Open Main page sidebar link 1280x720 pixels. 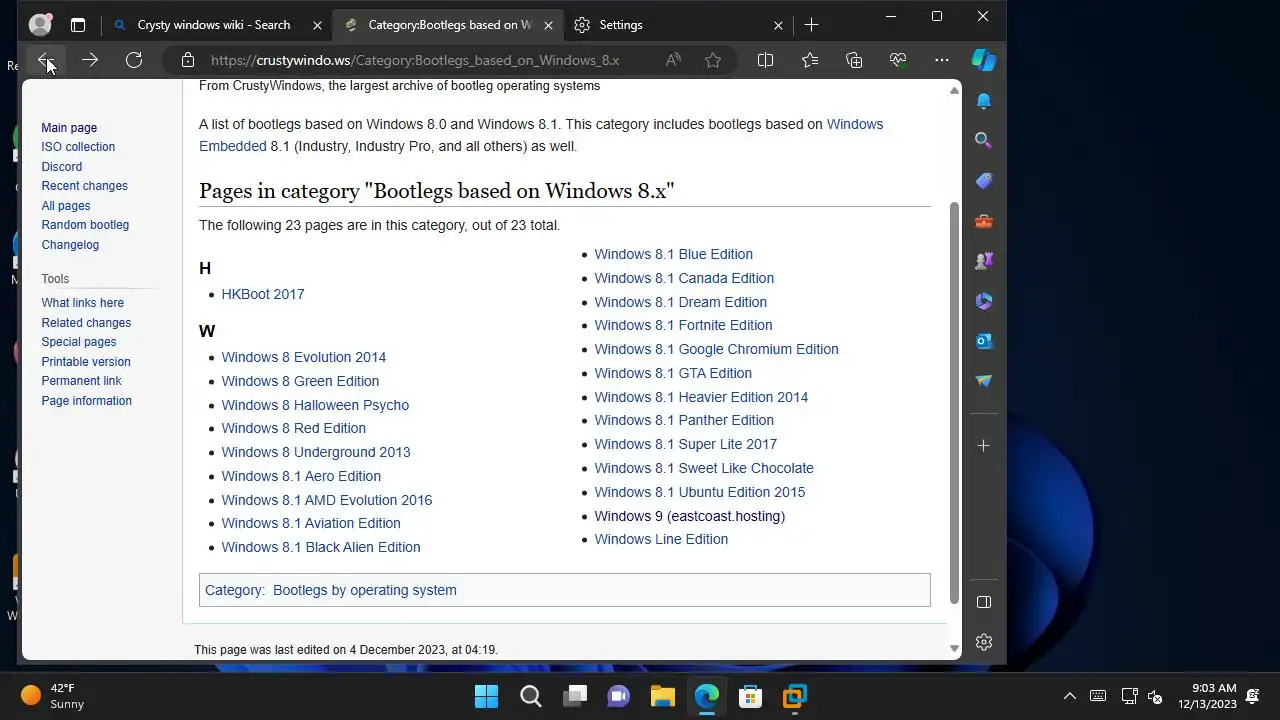[69, 128]
